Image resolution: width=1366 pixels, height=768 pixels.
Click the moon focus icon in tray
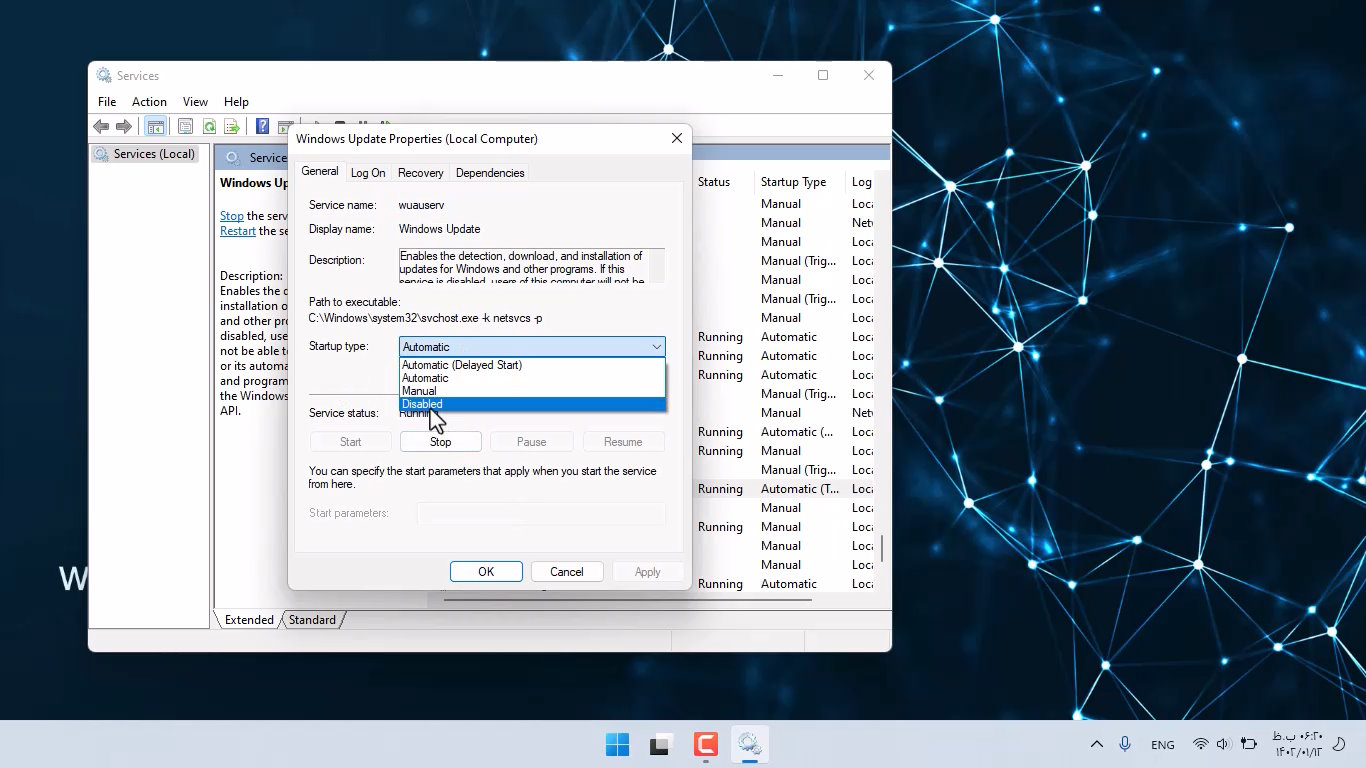click(1339, 745)
